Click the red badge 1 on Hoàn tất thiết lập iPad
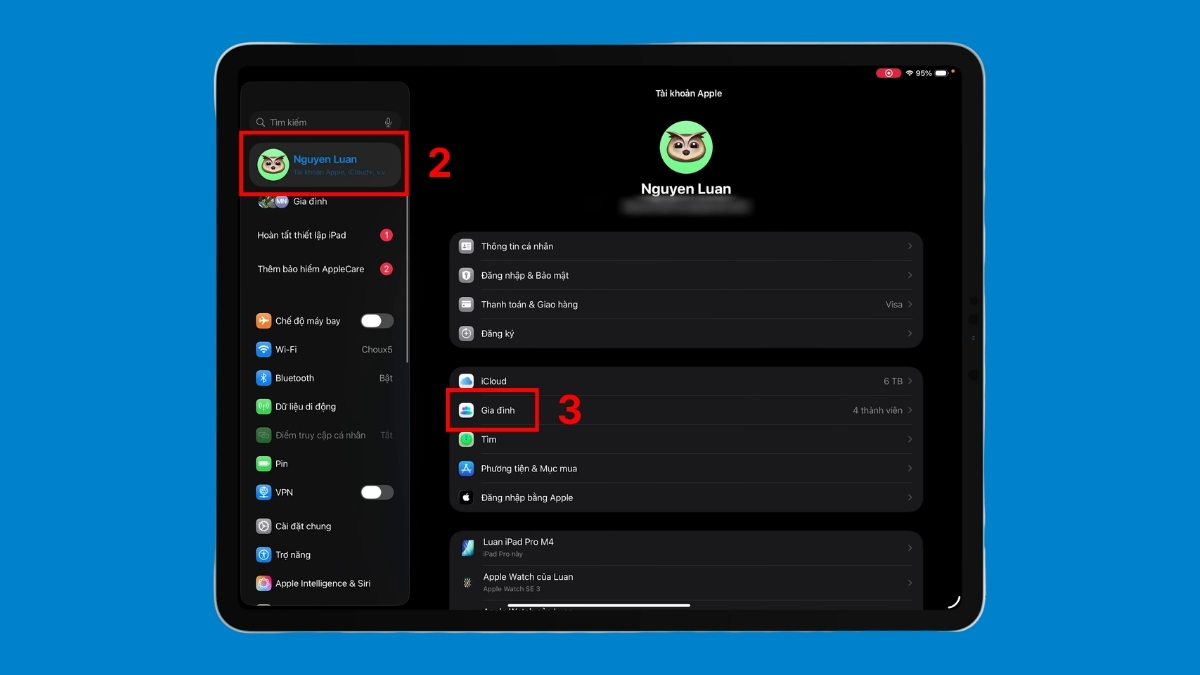 (386, 235)
